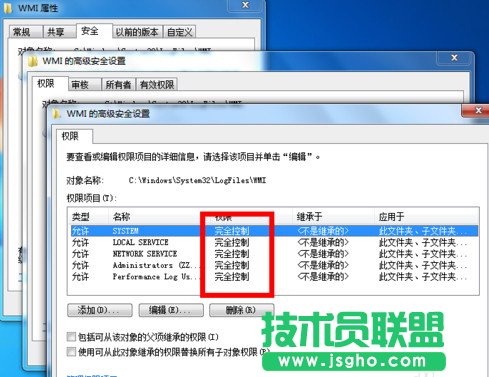This screenshot has height=377, width=489.
Task: Click folder icon in front dialog title bar
Action: [57, 114]
